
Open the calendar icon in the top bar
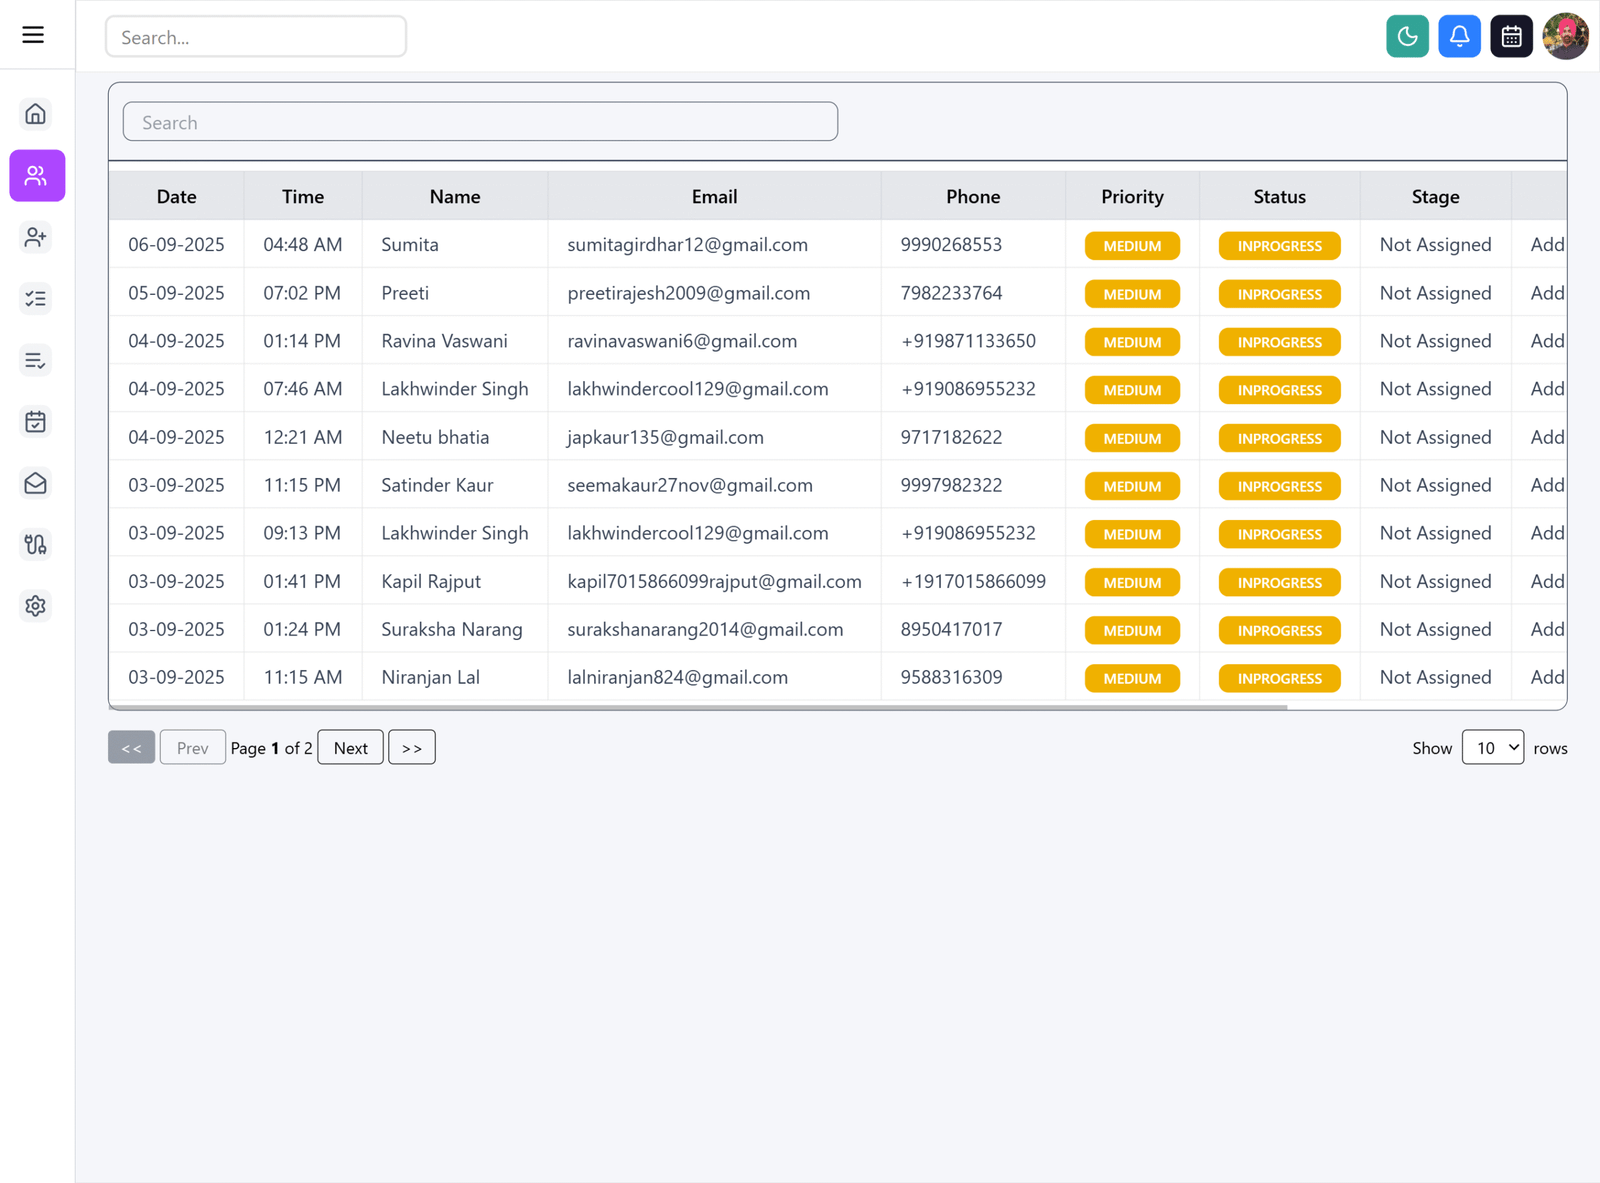pyautogui.click(x=1511, y=36)
